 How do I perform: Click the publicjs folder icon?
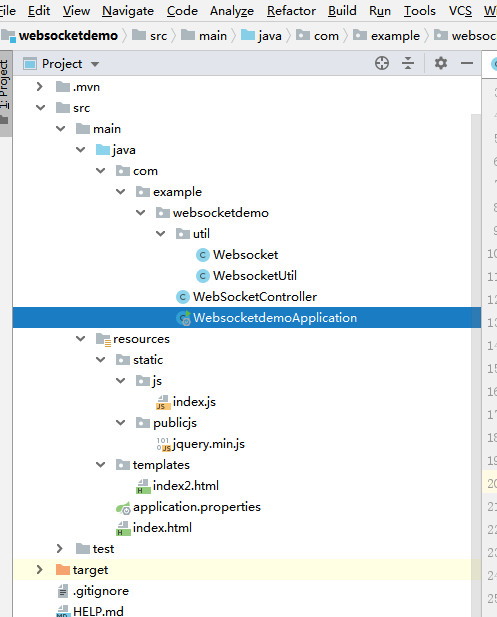tap(143, 423)
